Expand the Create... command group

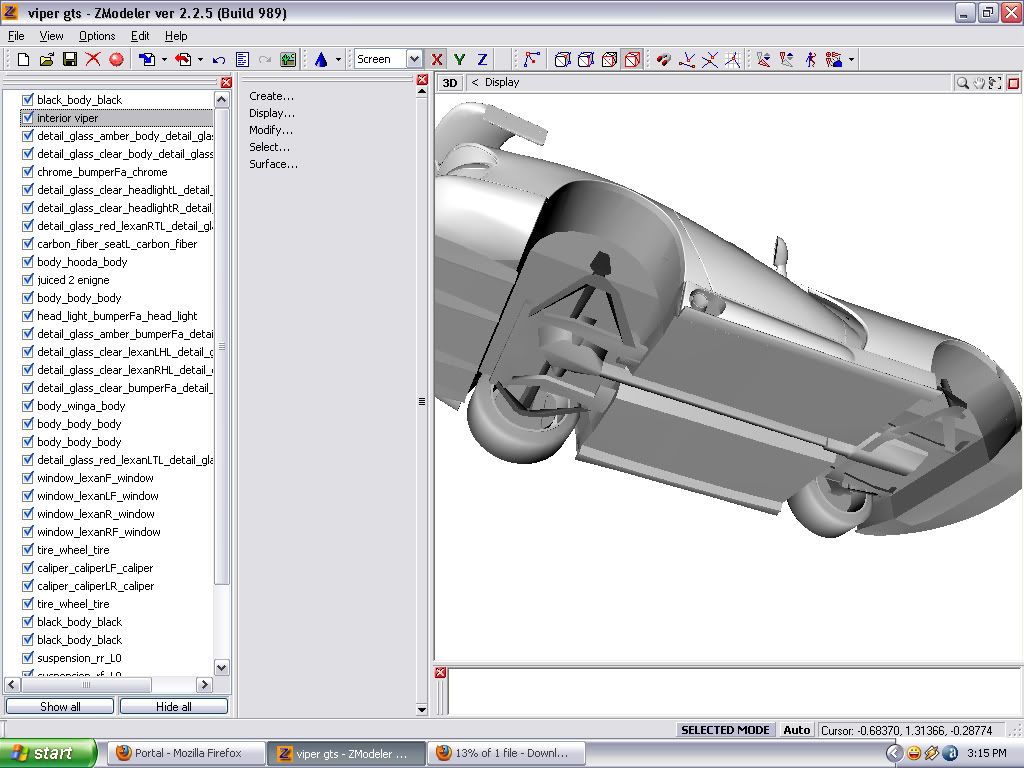click(271, 96)
